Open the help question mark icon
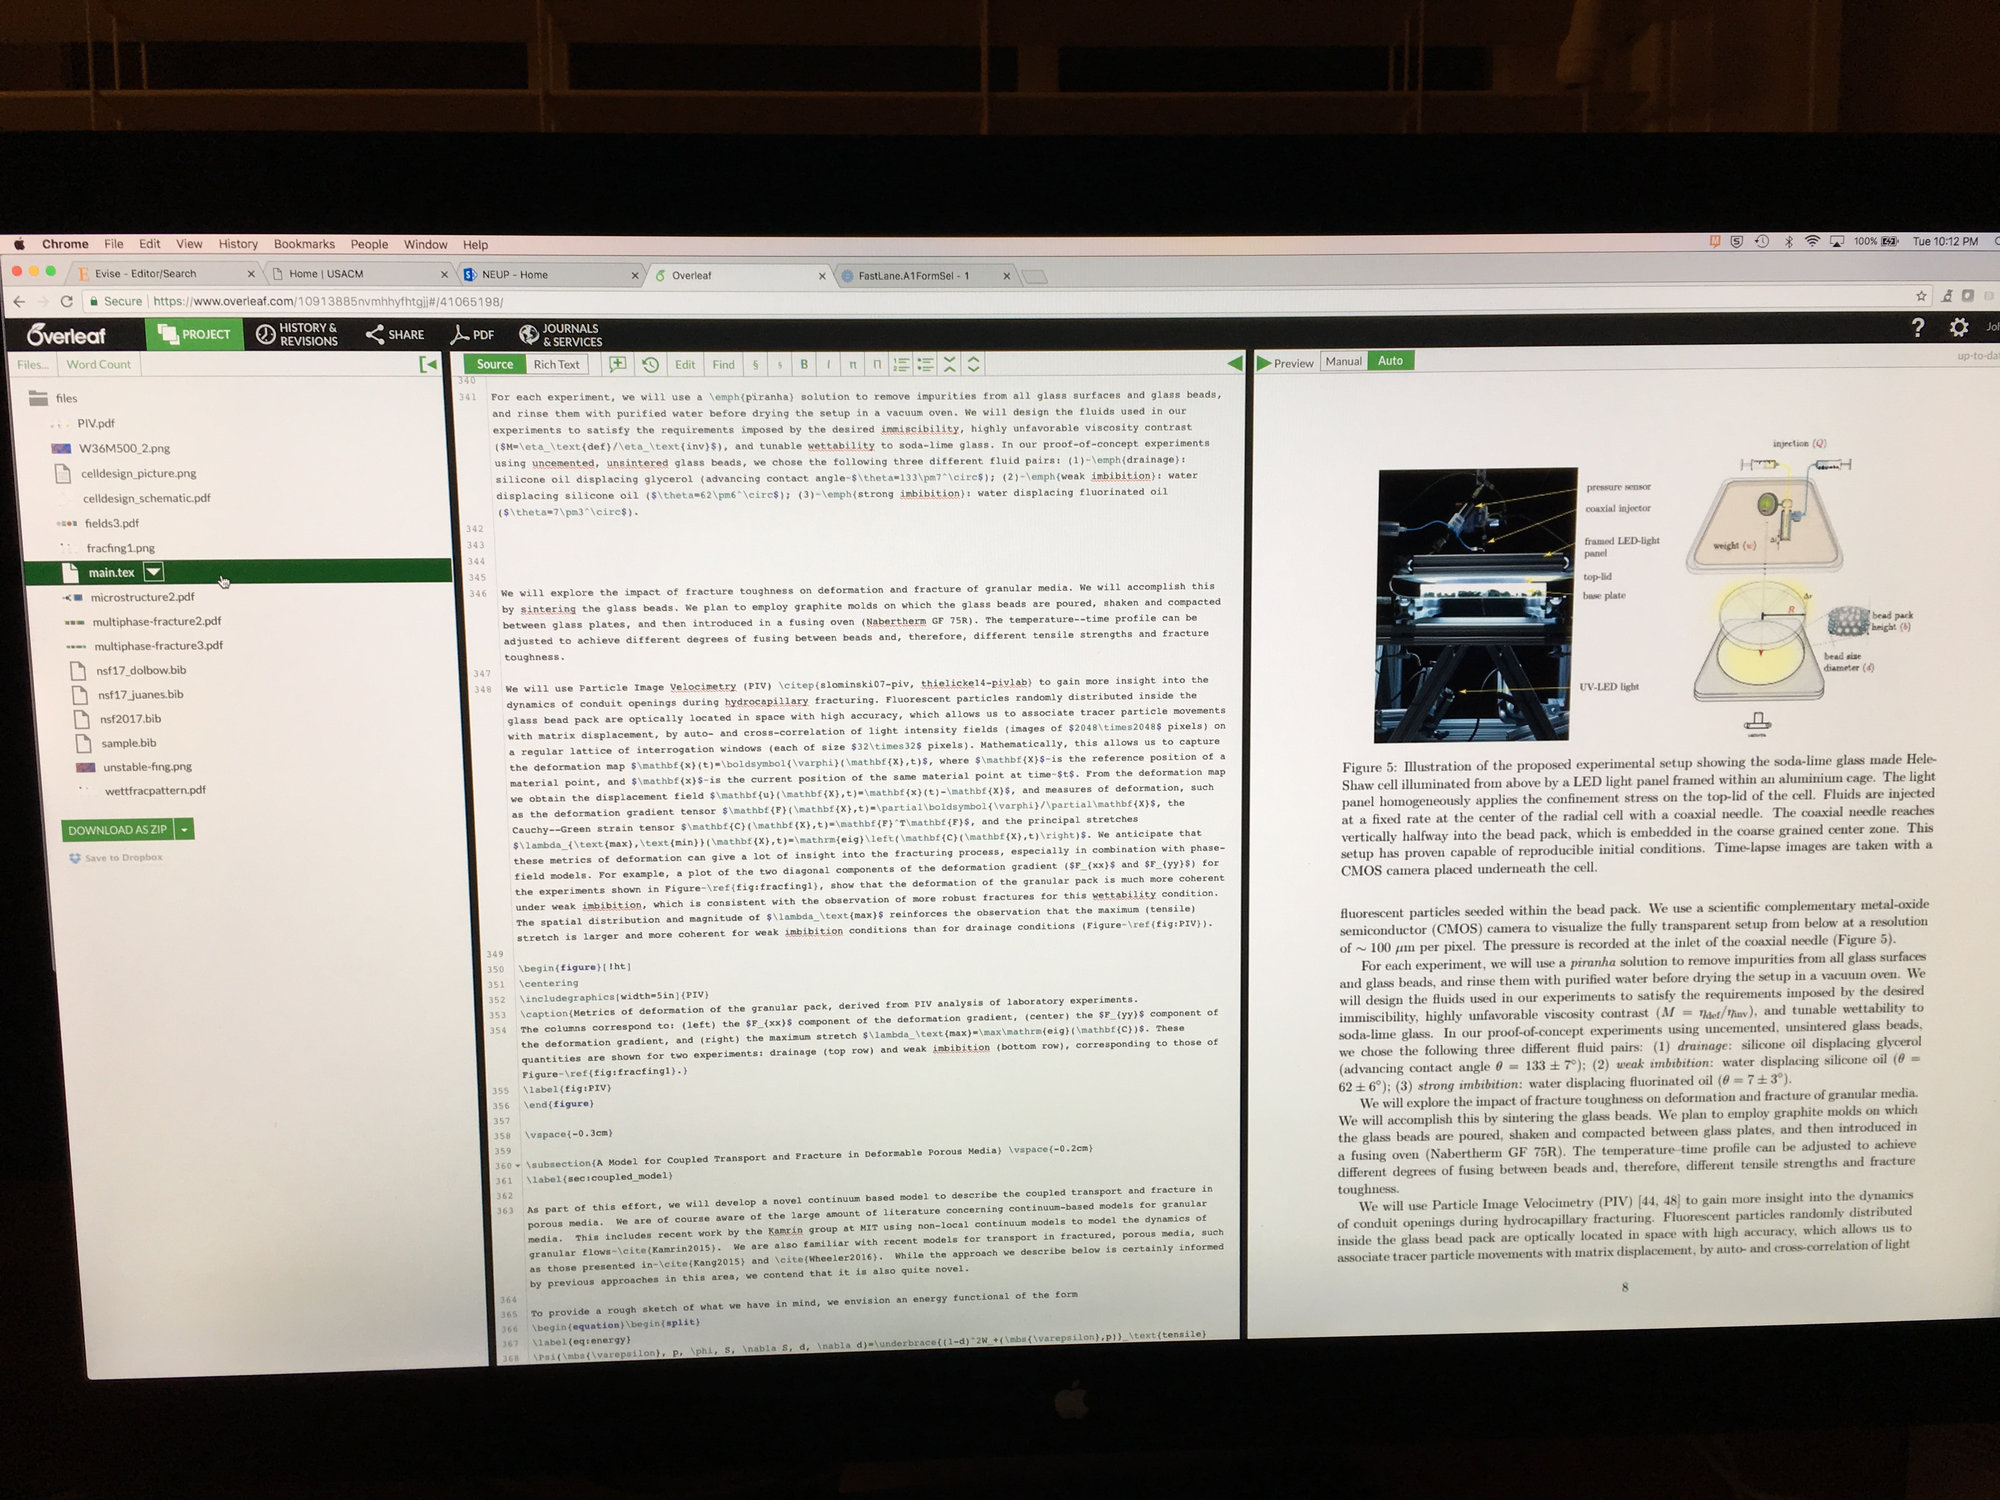This screenshot has width=2000, height=1500. 1917,327
